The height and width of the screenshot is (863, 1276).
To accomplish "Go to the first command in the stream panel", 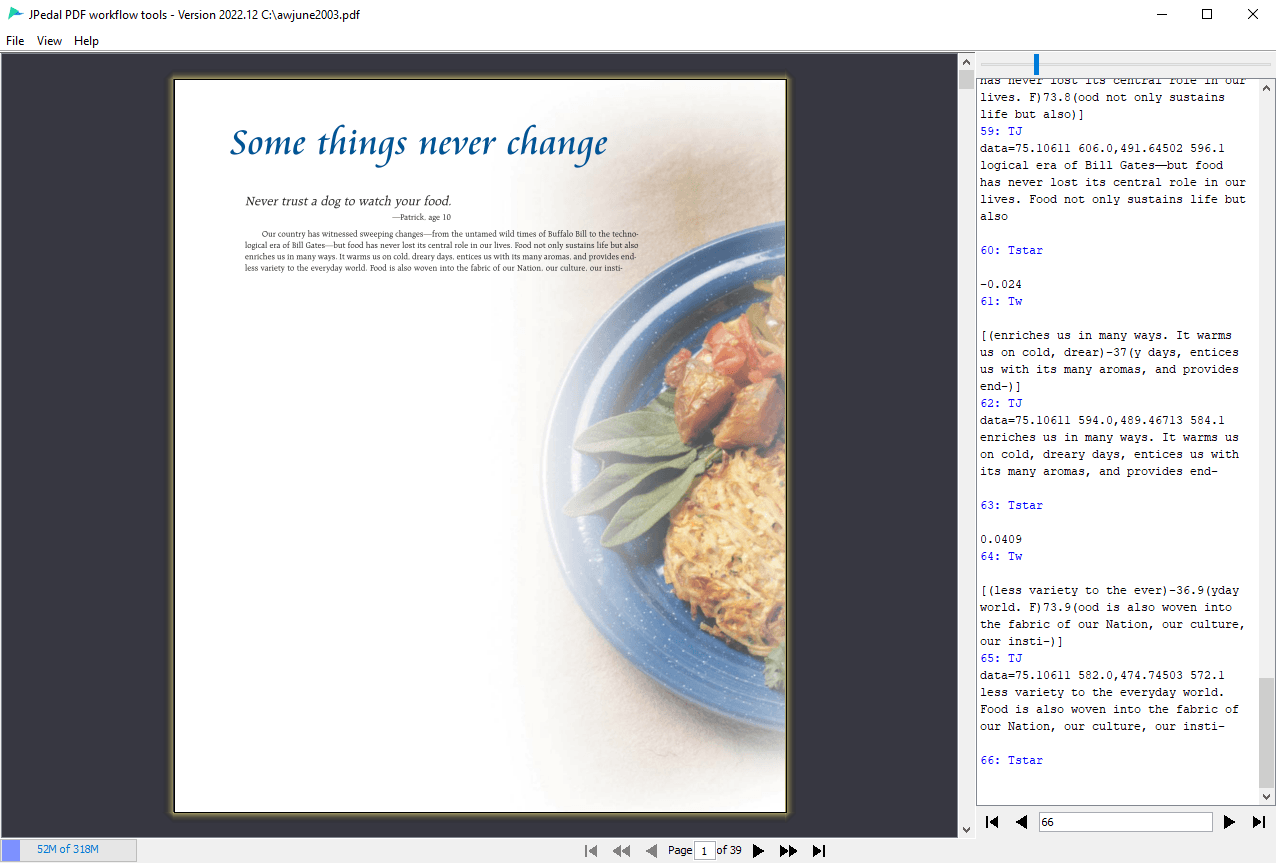I will click(x=991, y=822).
